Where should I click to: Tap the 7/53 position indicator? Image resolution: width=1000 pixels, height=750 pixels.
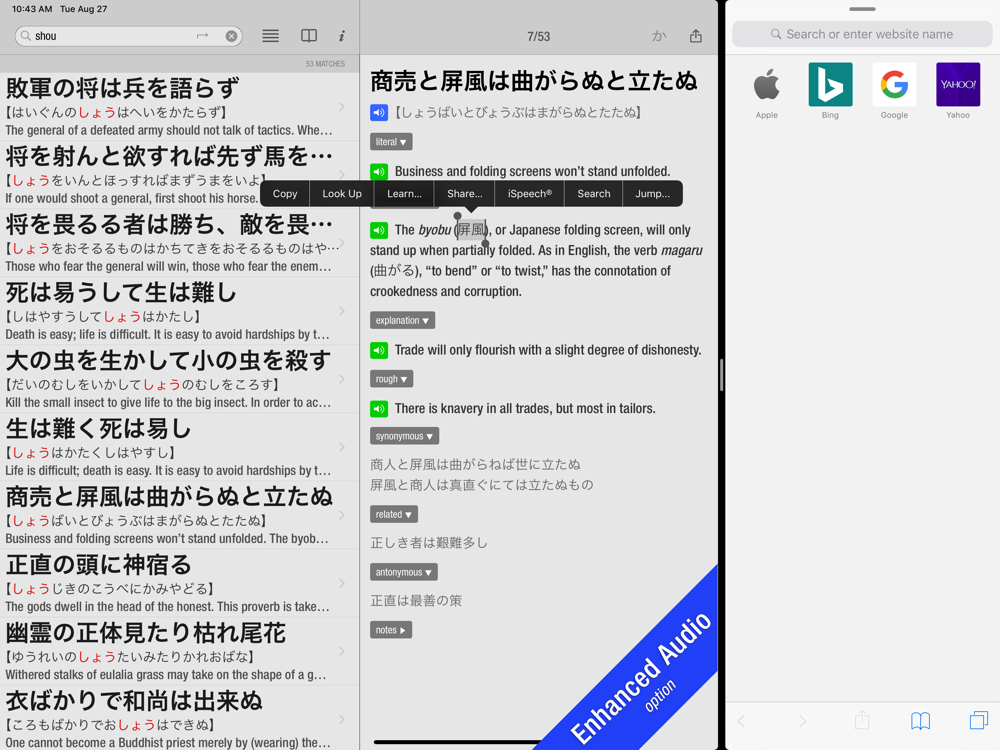click(538, 37)
